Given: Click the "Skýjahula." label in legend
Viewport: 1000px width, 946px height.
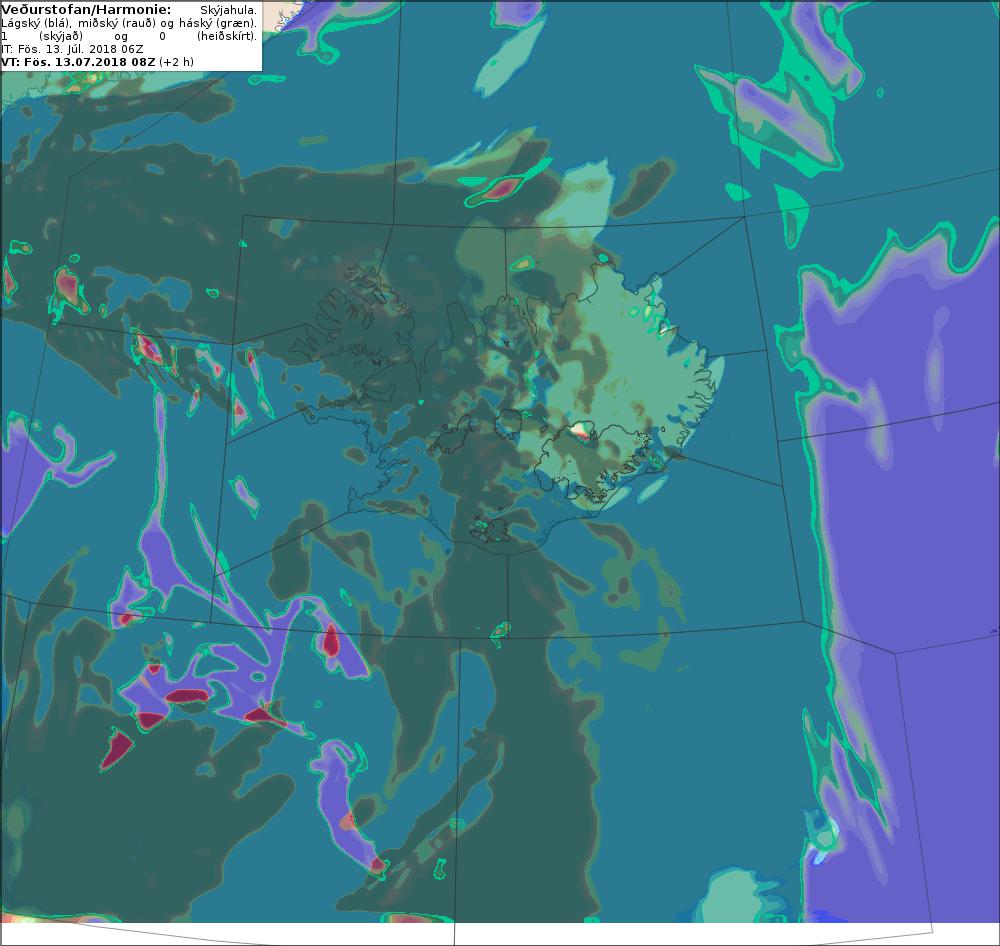Looking at the screenshot, I should tap(228, 10).
